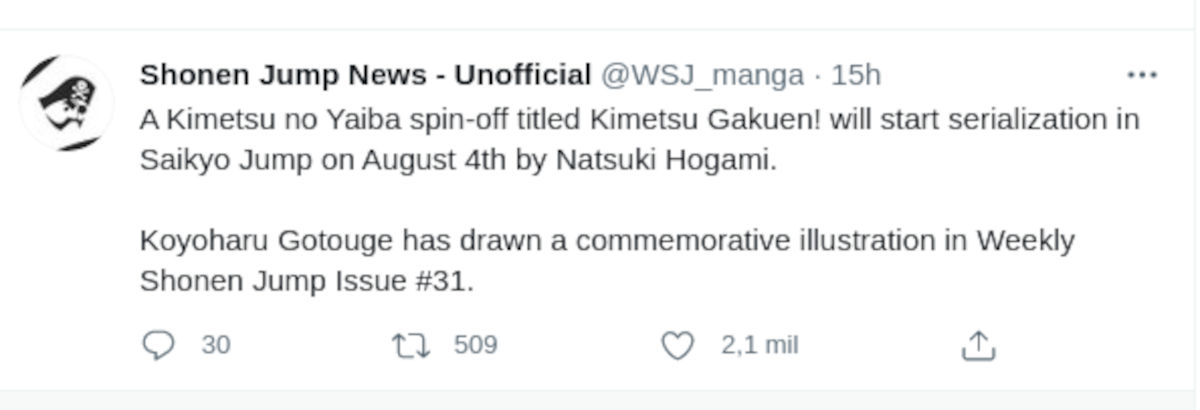Open the three-dot more options menu
The height and width of the screenshot is (410, 1200).
(1141, 75)
